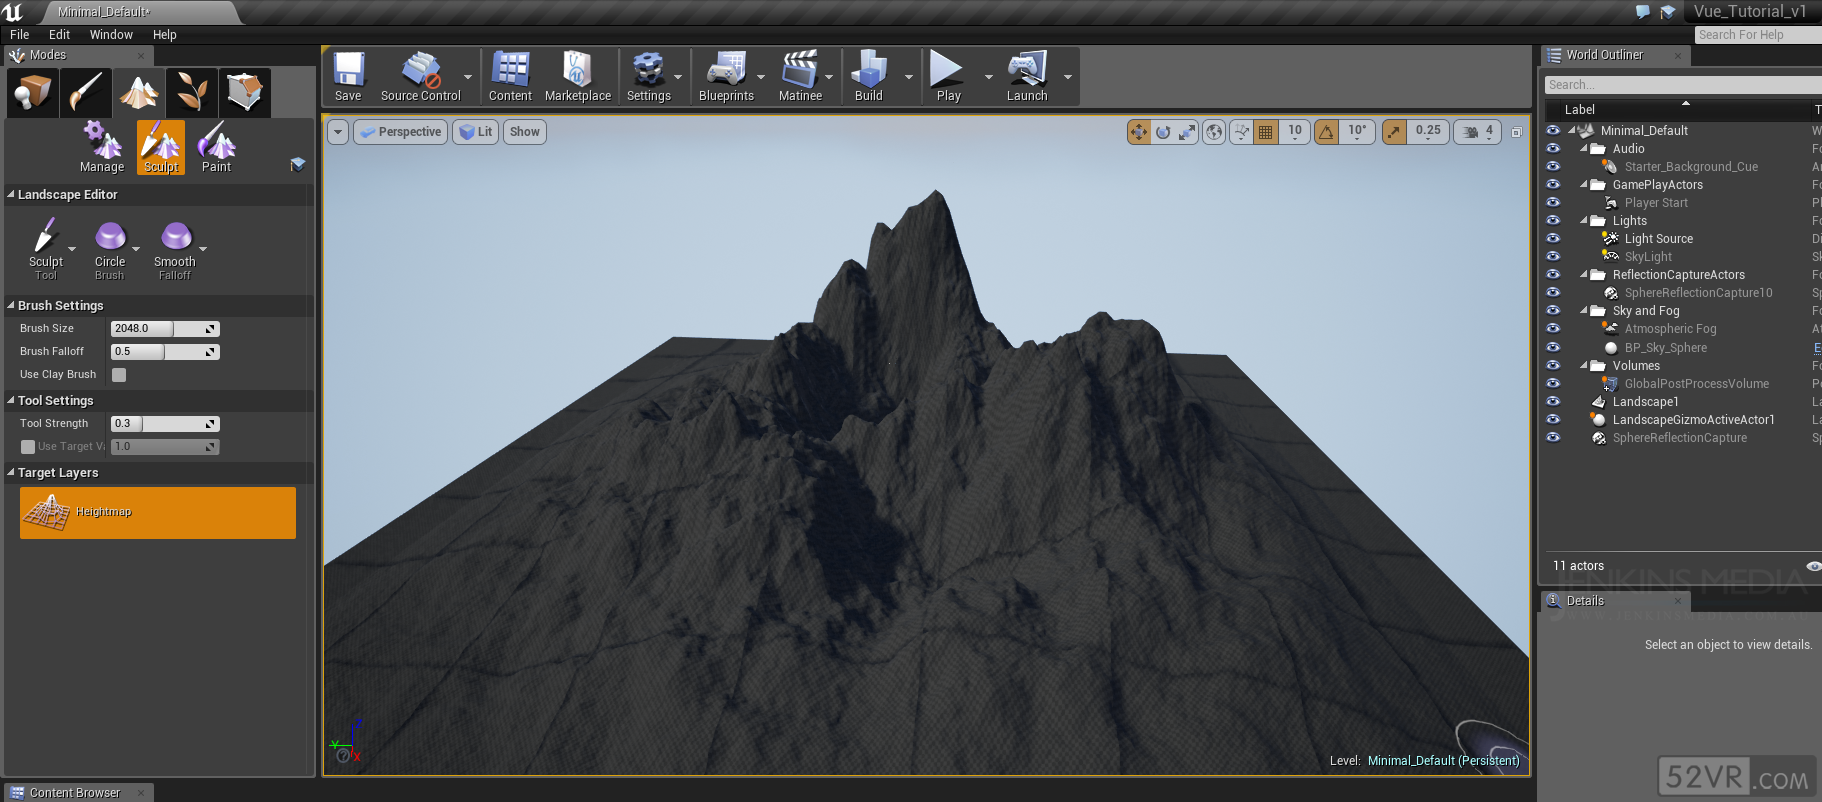Open the Show flags menu
Image resolution: width=1822 pixels, height=802 pixels.
(525, 132)
